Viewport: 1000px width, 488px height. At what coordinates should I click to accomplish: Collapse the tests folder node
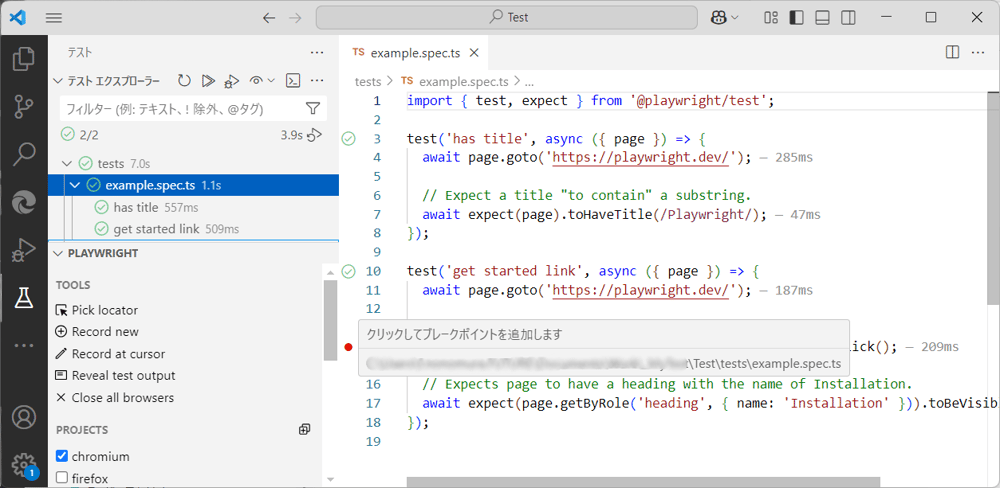[67, 164]
